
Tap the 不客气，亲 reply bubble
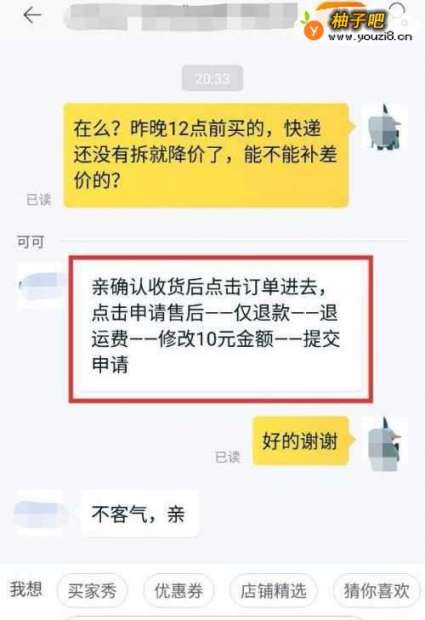(x=139, y=514)
